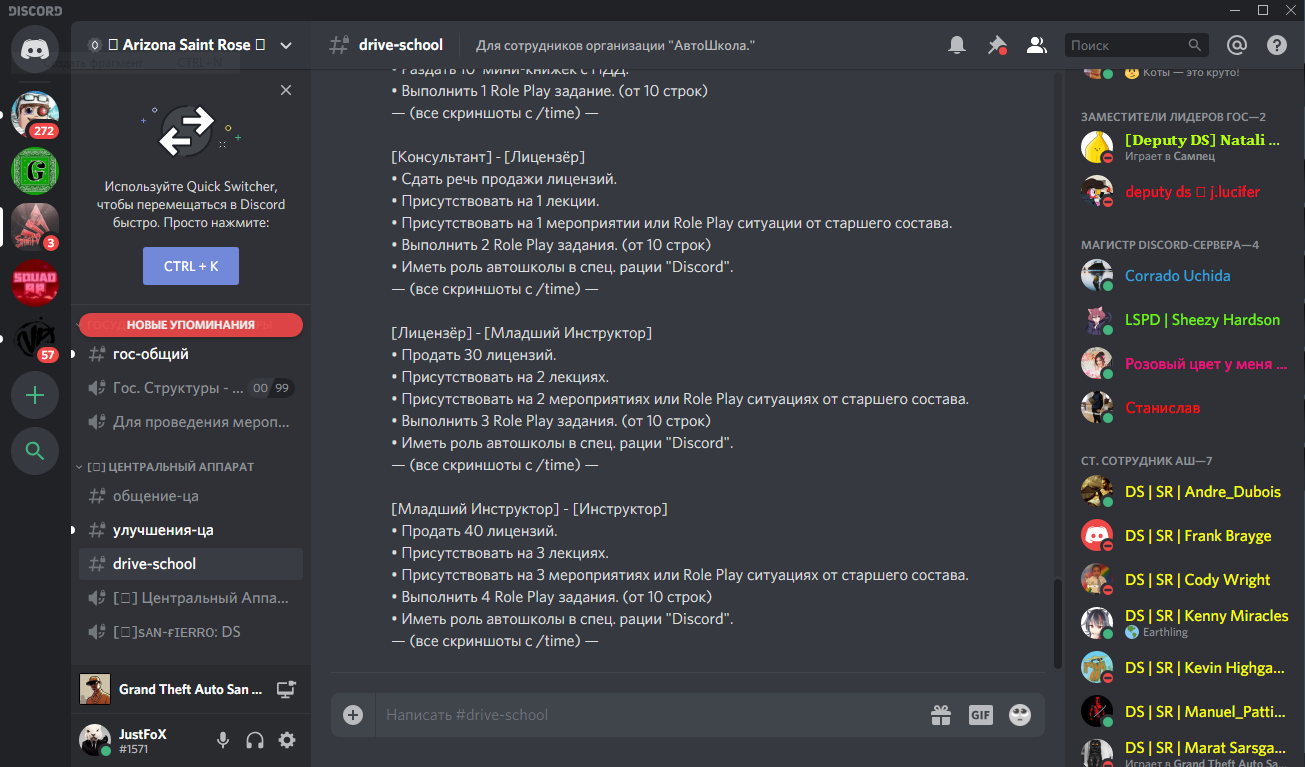Viewport: 1305px width, 767px height.
Task: Open the GIF picker
Action: click(x=980, y=715)
